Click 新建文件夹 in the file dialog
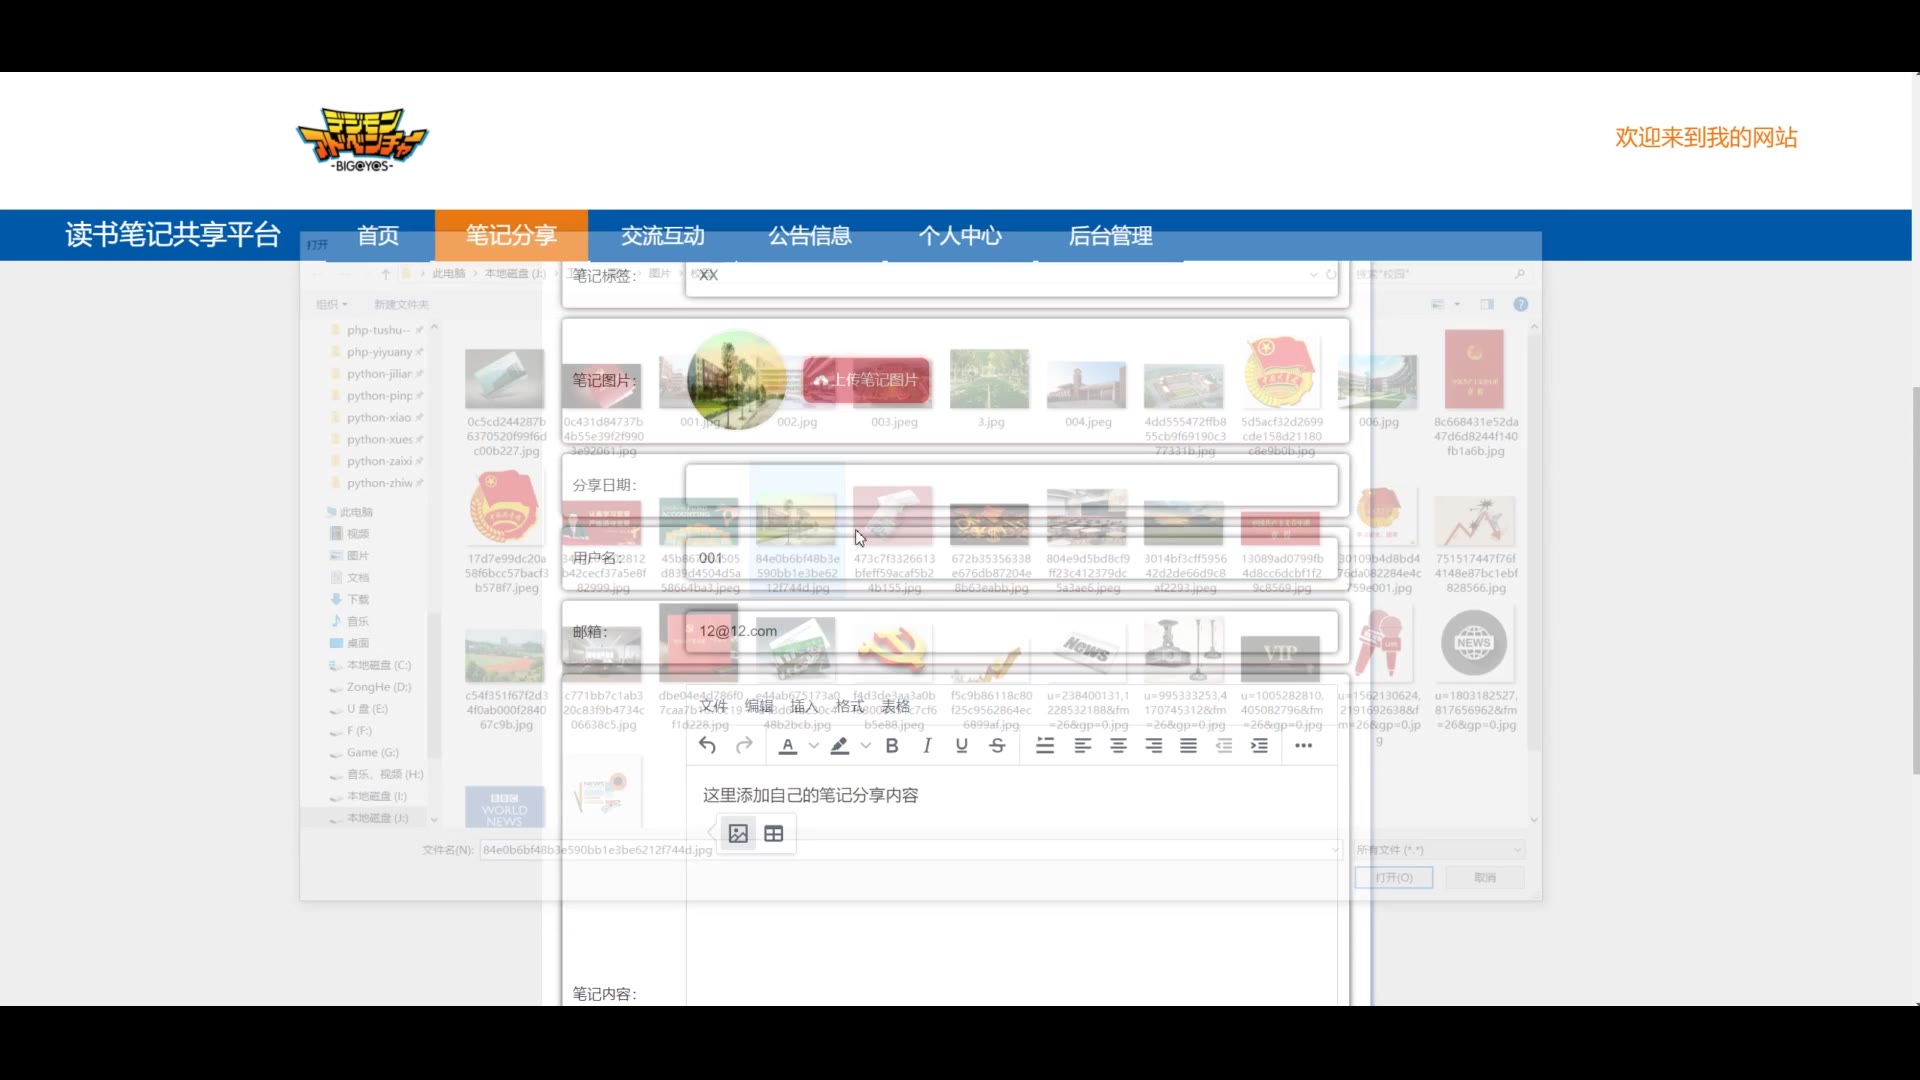The image size is (1920, 1080). pos(401,304)
